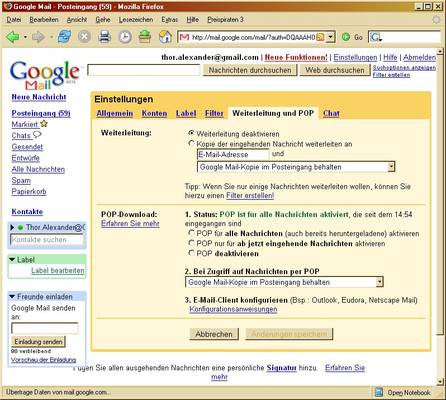446x400 pixels.
Task: Click the Abbrechen button
Action: (x=214, y=334)
